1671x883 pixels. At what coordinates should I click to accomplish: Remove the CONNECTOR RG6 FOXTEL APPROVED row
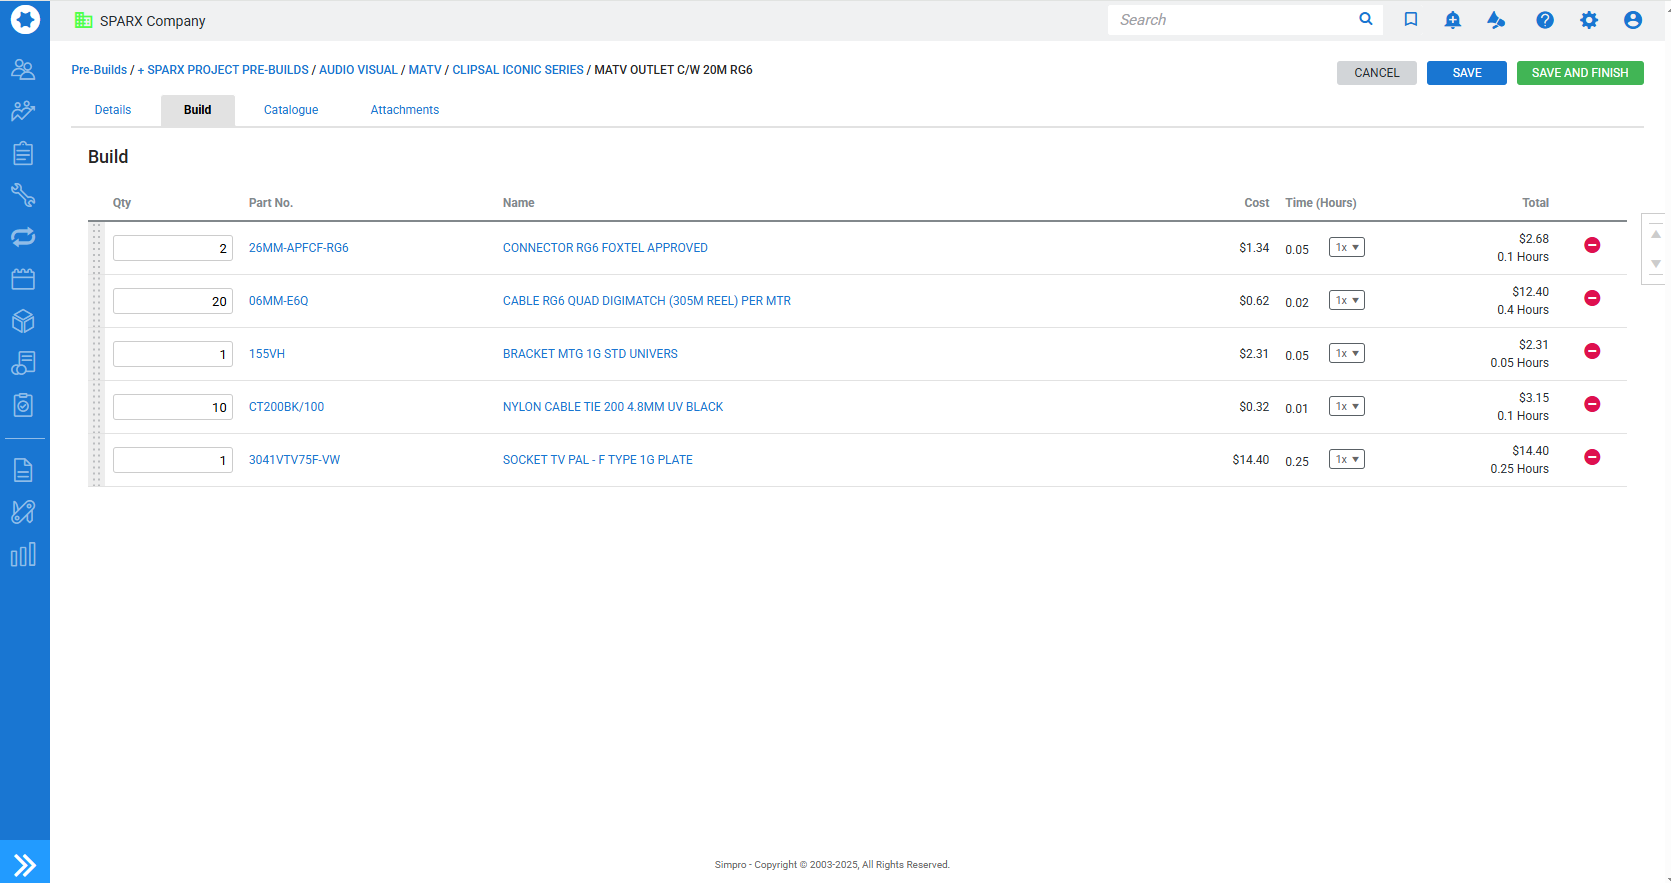click(x=1592, y=245)
